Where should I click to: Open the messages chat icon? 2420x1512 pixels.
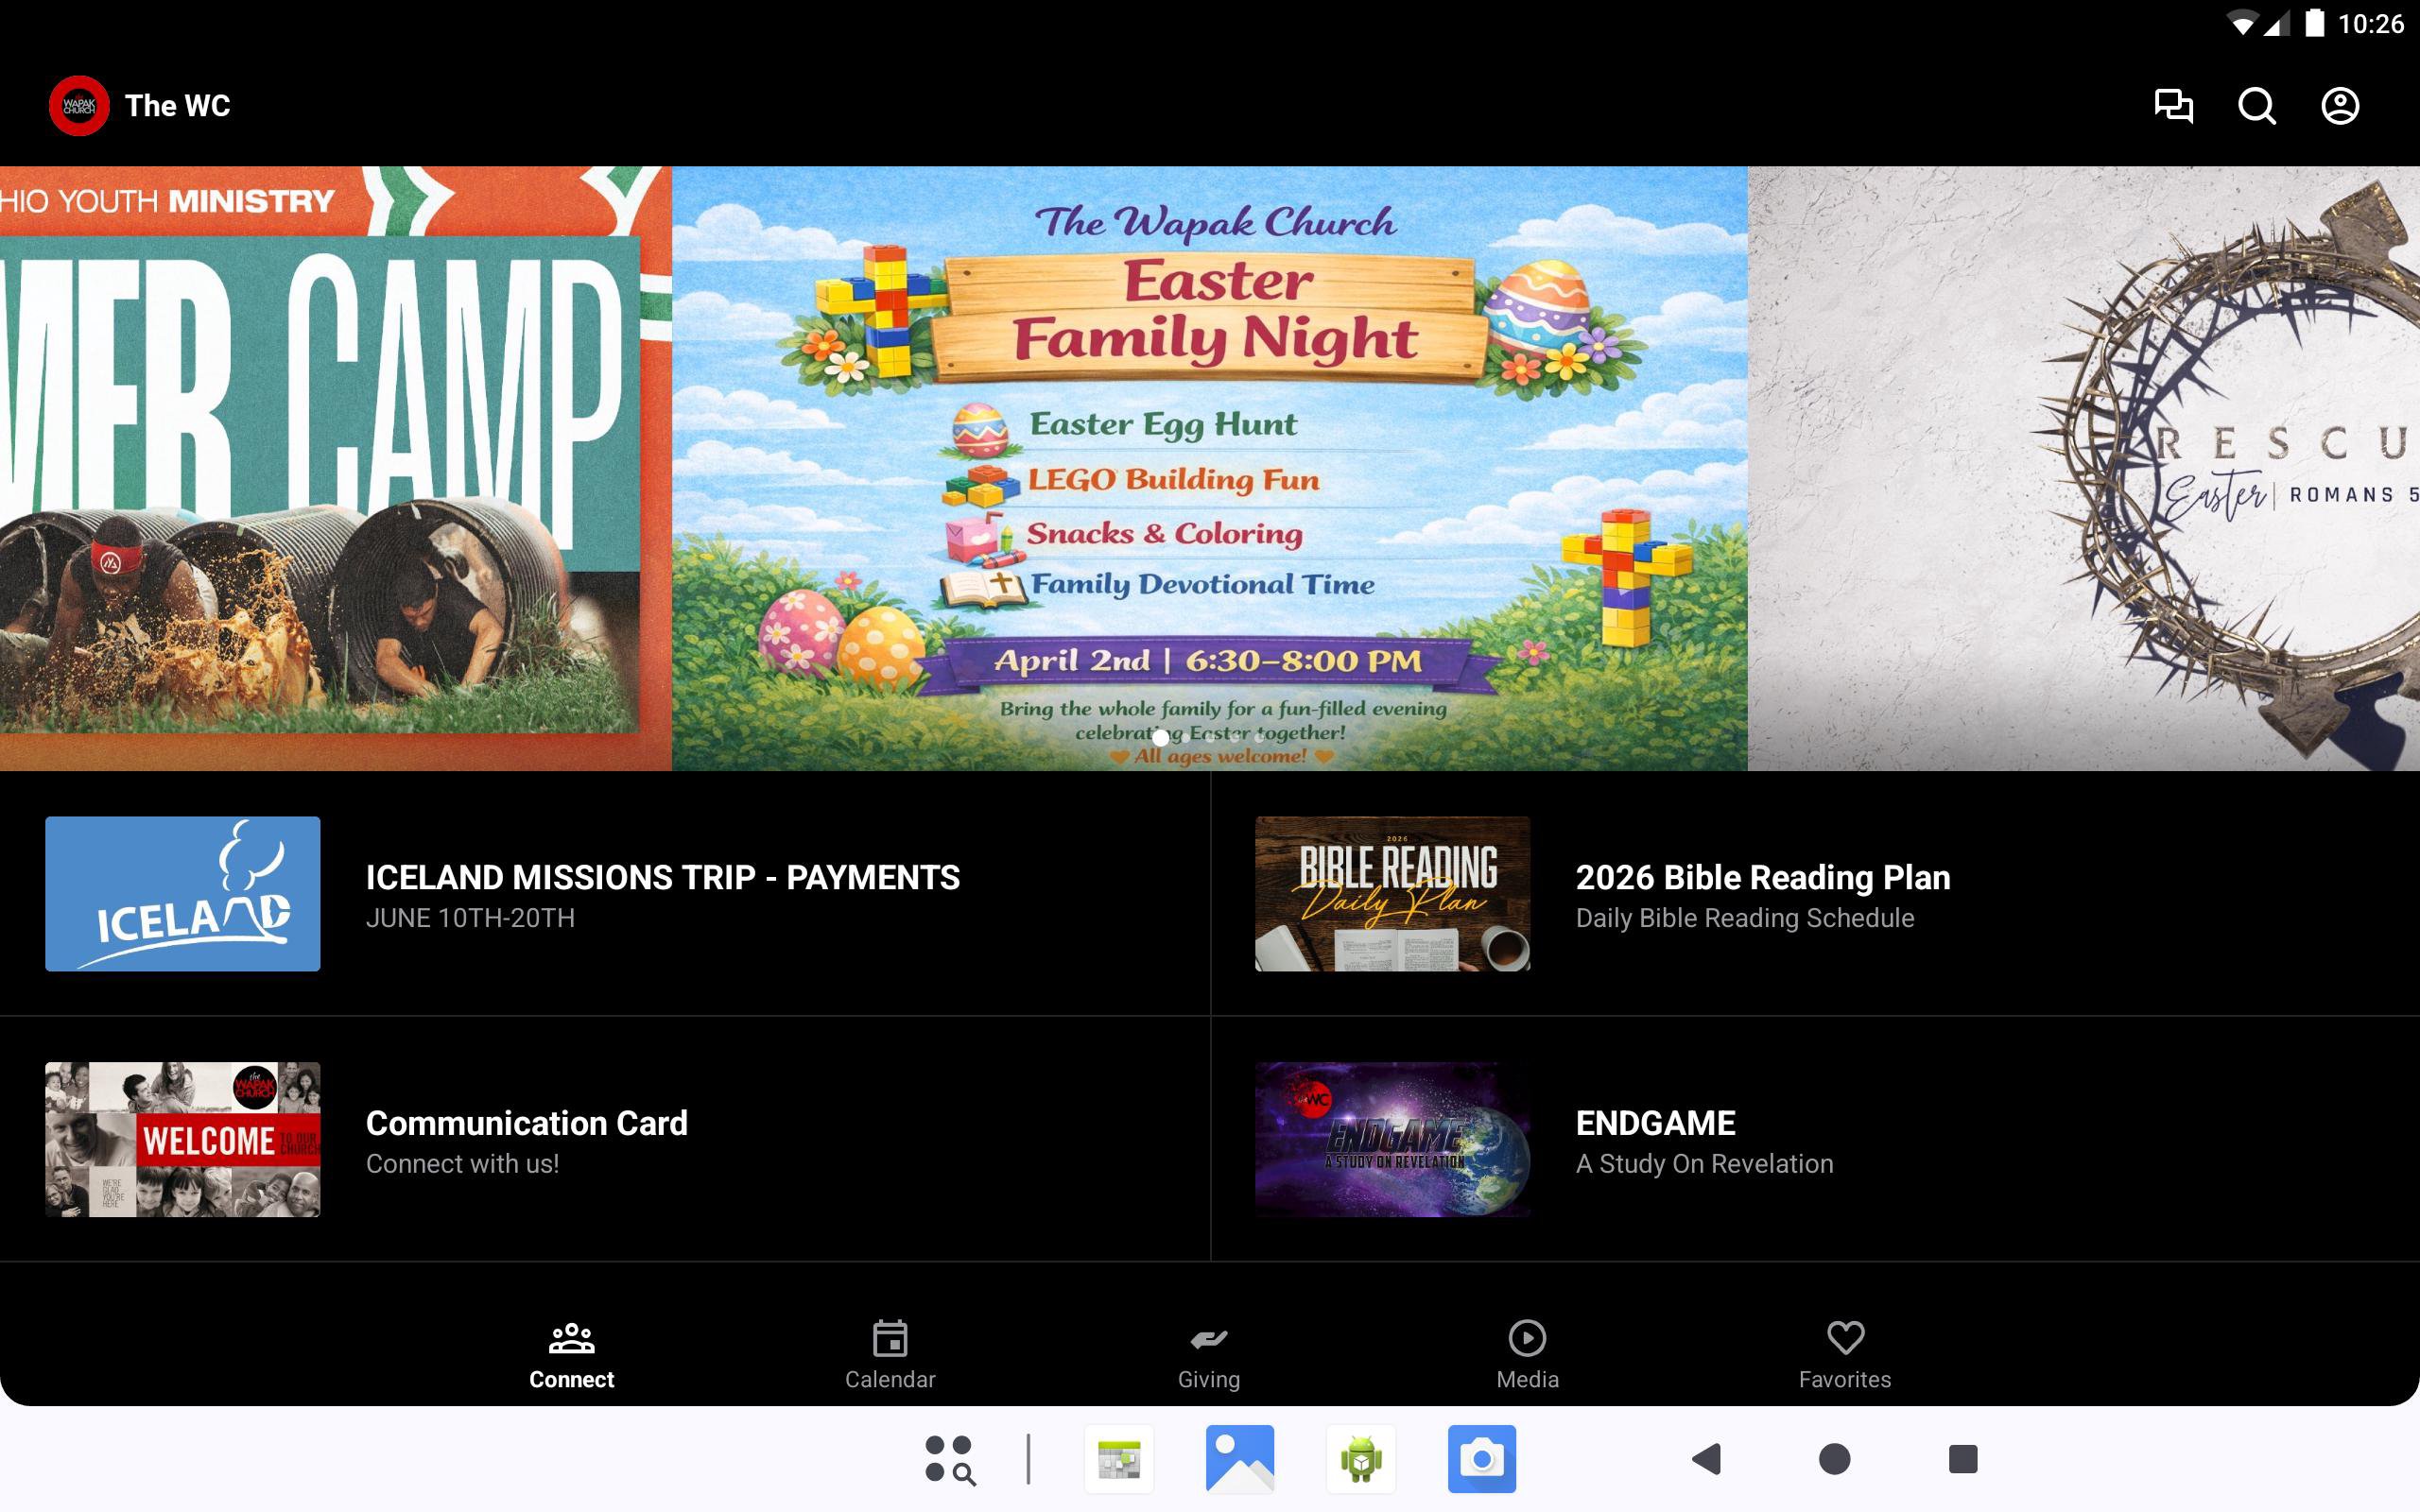pyautogui.click(x=2173, y=106)
